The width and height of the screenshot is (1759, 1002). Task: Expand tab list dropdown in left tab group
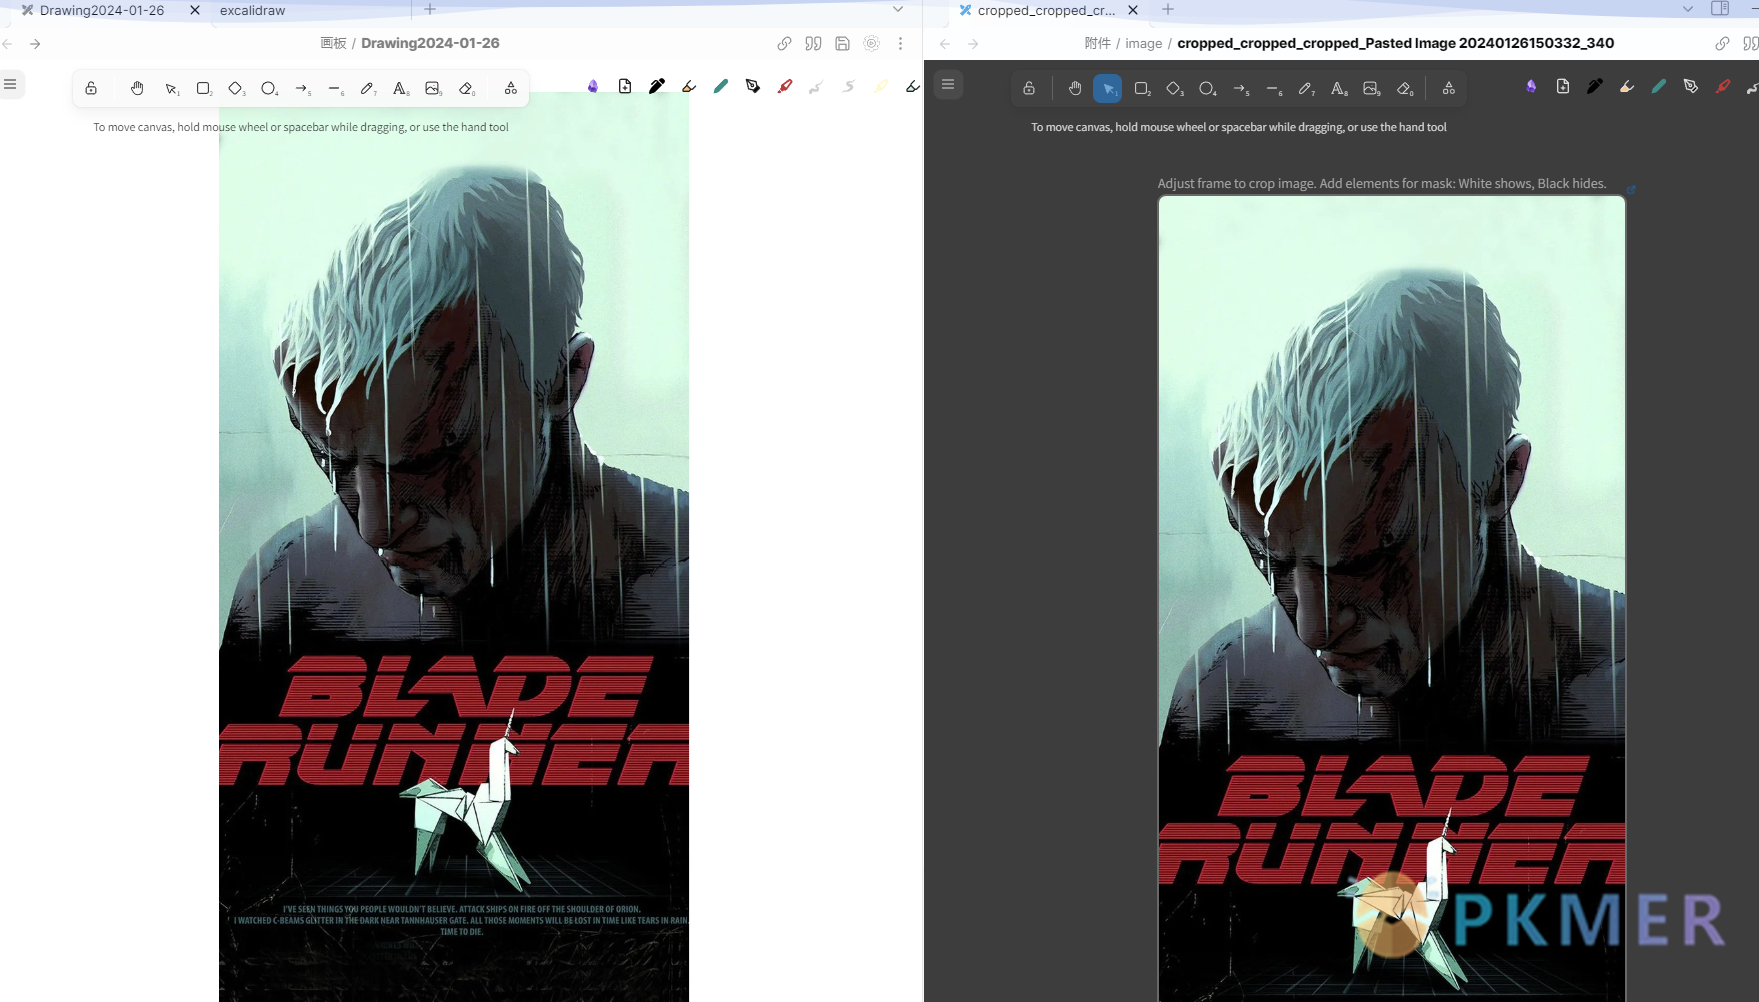tap(898, 9)
